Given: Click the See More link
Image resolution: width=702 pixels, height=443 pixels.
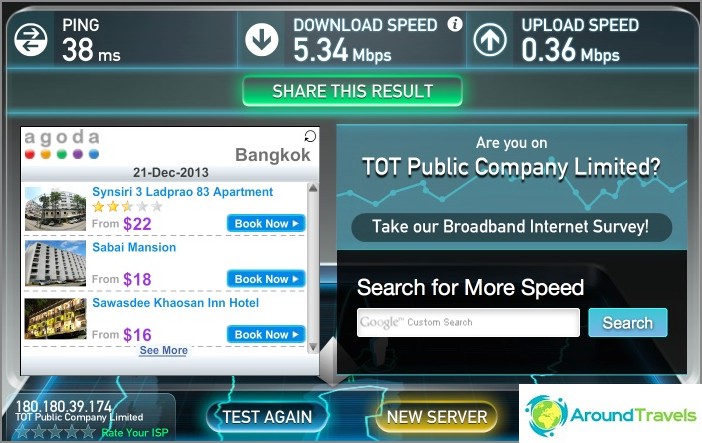Looking at the screenshot, I should [x=163, y=350].
